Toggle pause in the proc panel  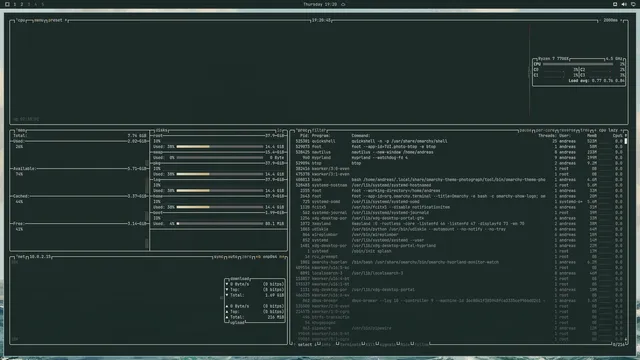pos(525,130)
